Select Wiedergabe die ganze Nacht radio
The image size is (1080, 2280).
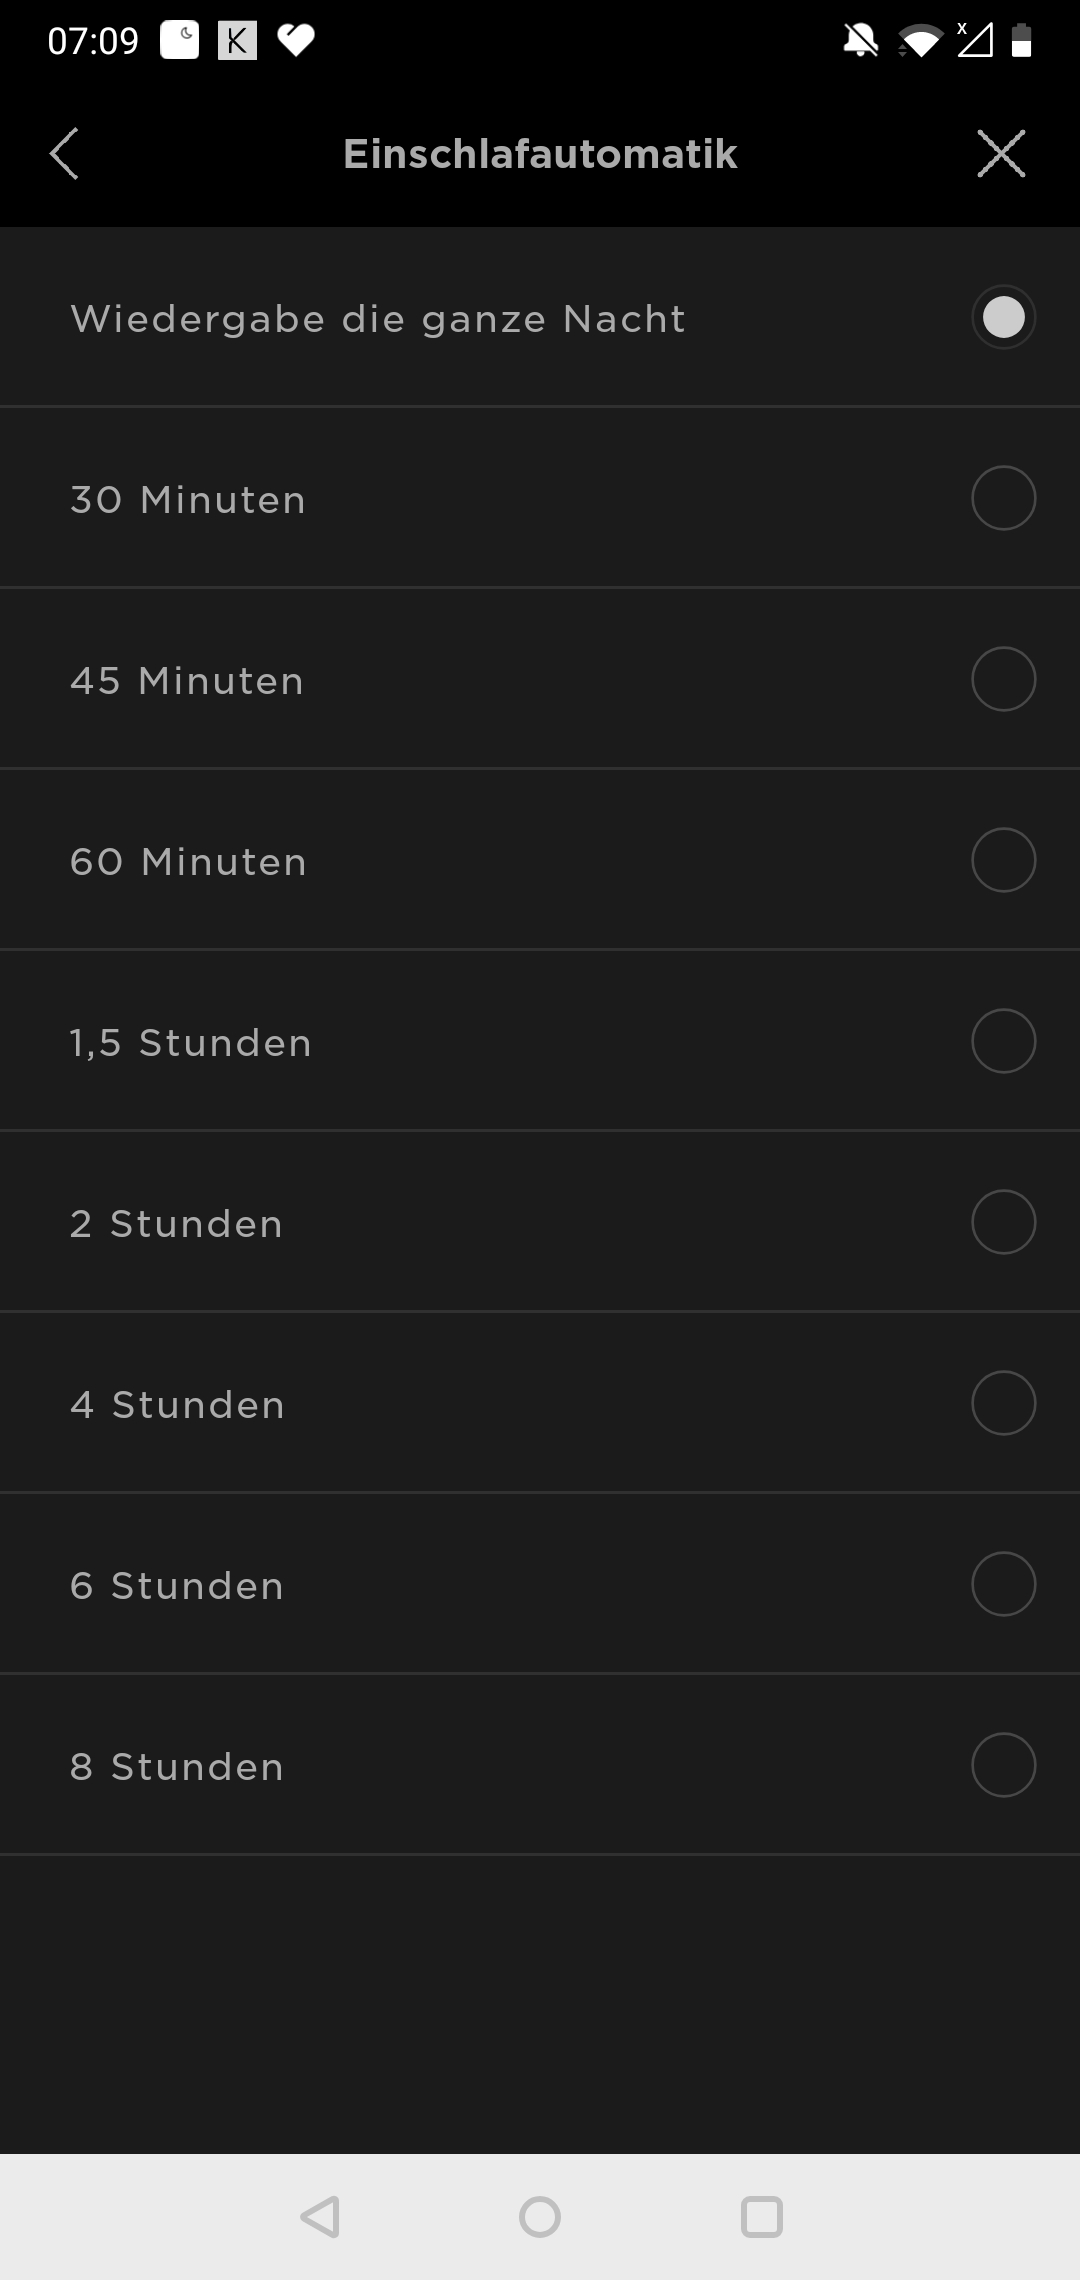1003,318
